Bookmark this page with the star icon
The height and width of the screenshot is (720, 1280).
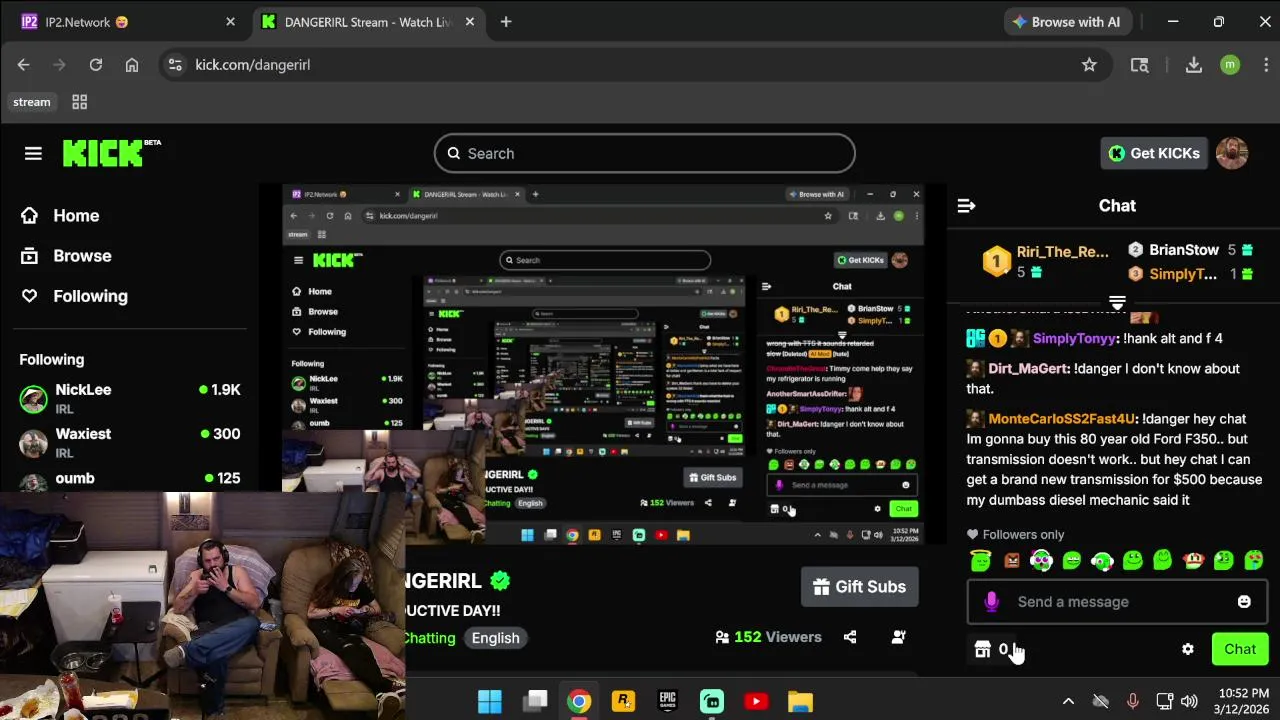(x=1089, y=65)
